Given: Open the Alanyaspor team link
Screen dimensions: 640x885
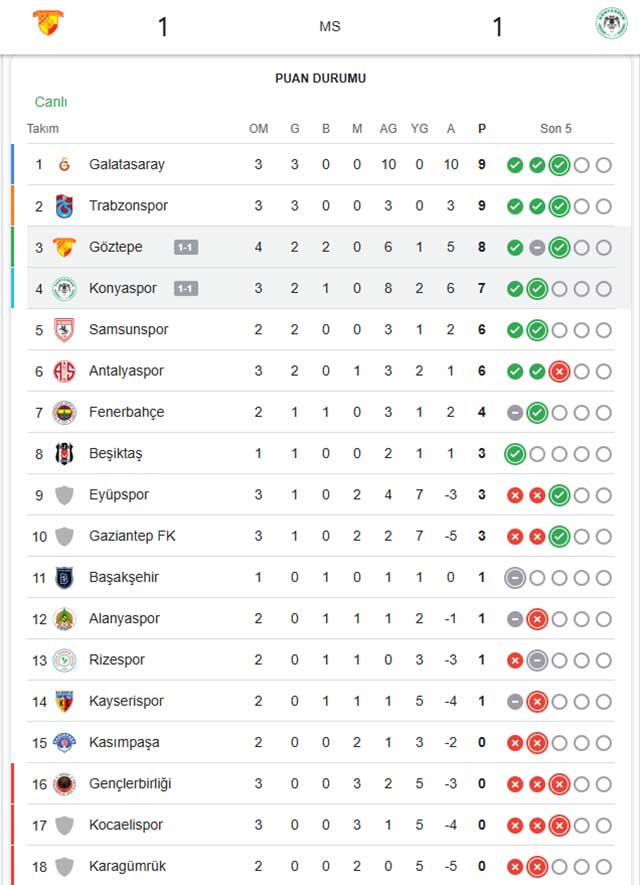Looking at the screenshot, I should click(x=124, y=619).
